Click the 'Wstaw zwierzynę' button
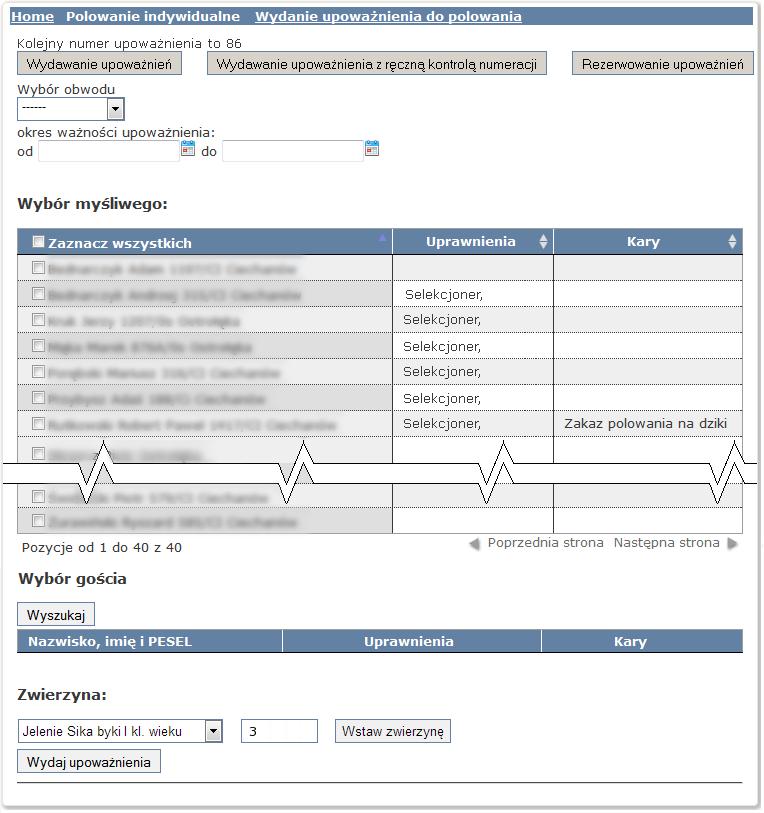764x813 pixels. click(393, 731)
